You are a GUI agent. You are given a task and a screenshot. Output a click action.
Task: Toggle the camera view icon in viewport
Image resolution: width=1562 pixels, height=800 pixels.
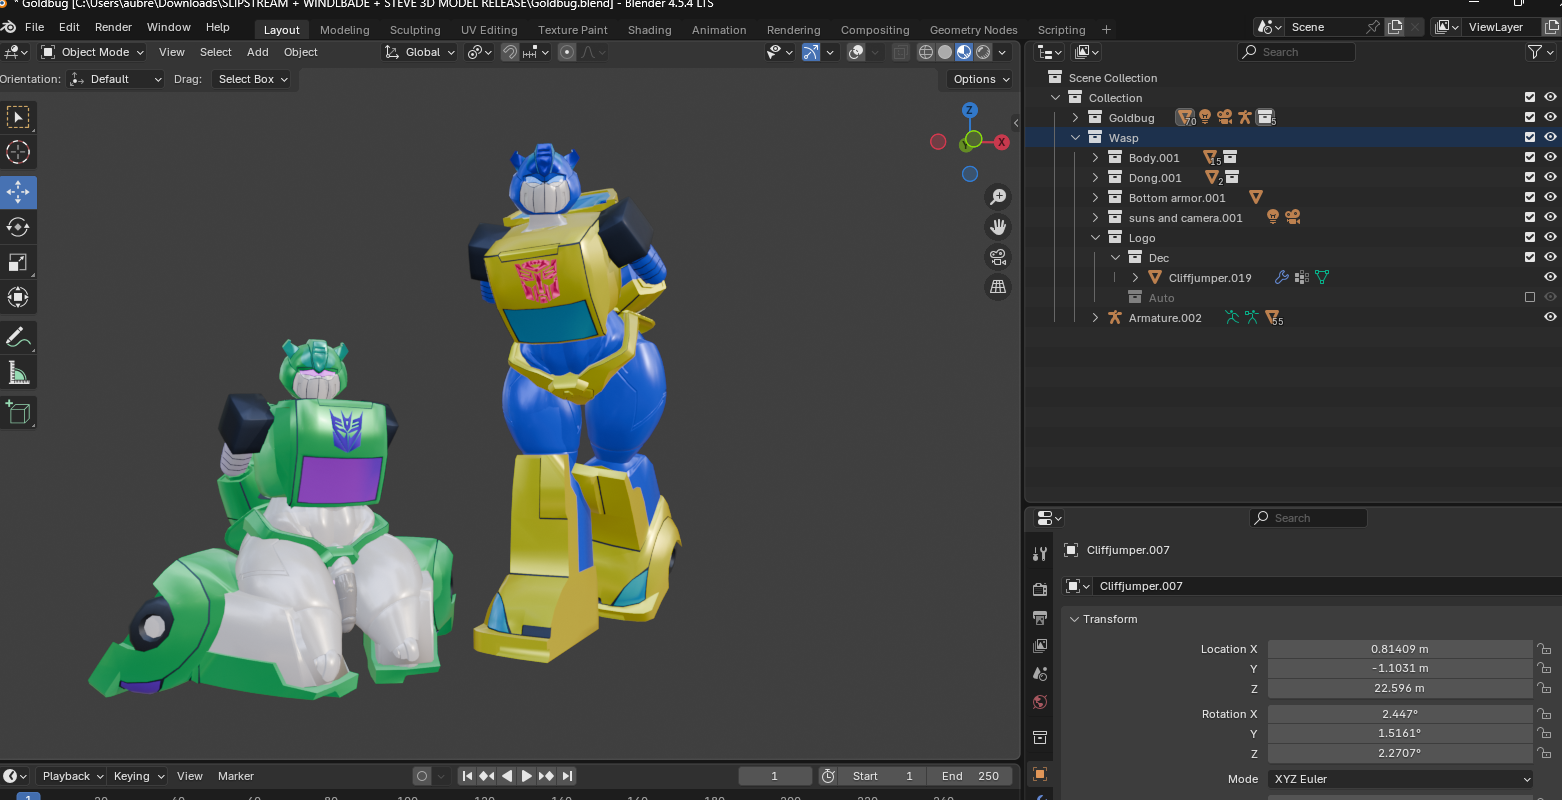point(997,257)
